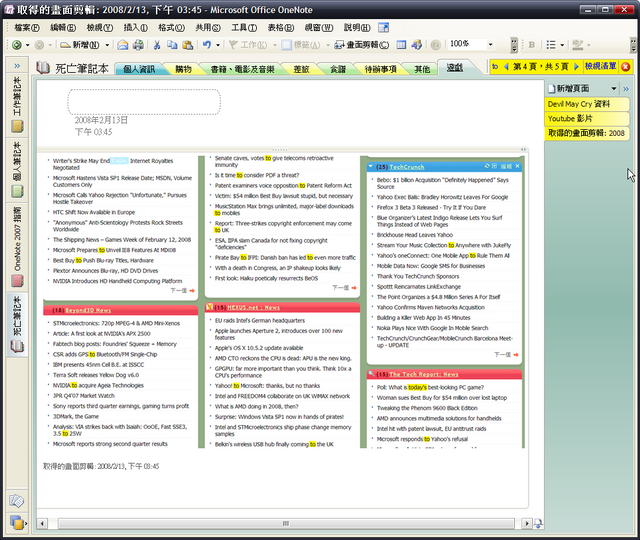Click the green Back navigation icon

click(x=17, y=45)
